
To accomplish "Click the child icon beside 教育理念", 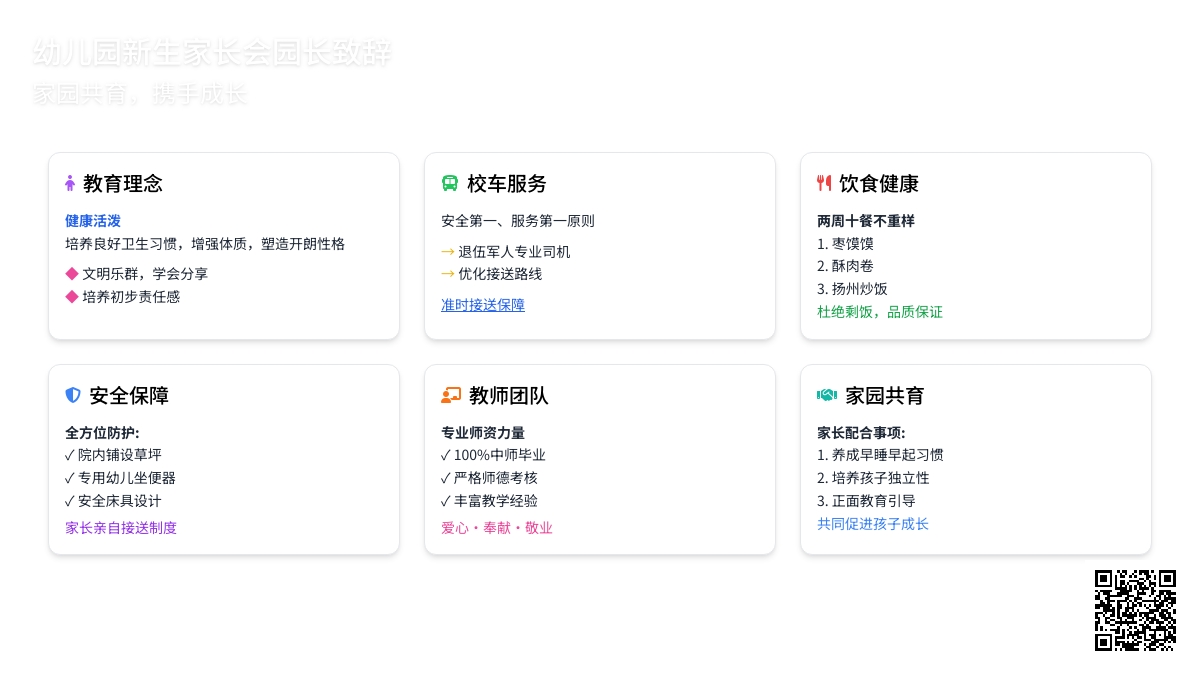I will coord(70,183).
